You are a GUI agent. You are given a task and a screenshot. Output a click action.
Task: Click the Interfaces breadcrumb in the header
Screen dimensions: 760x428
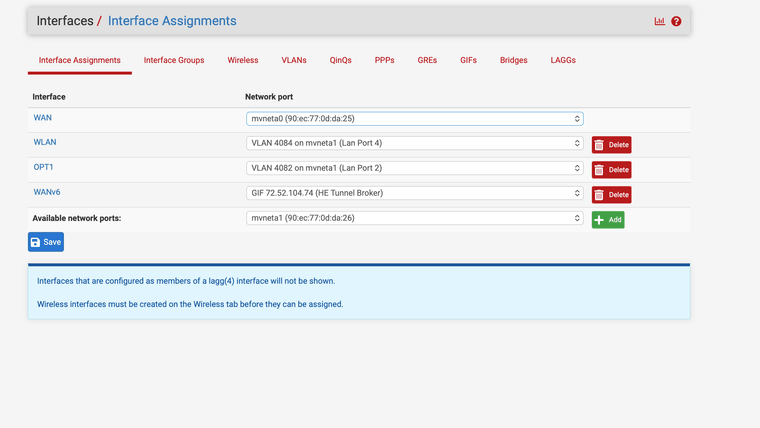point(64,21)
